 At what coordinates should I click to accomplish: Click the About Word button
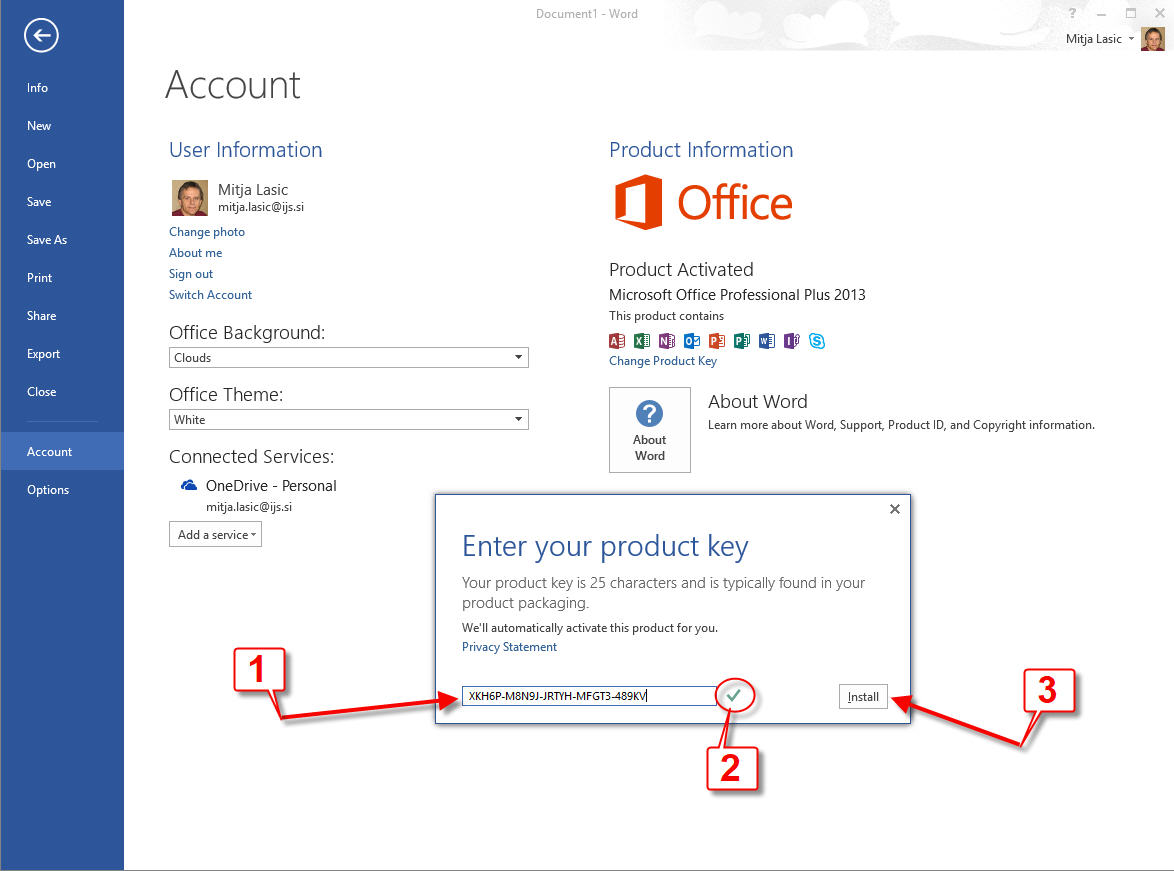(x=649, y=430)
